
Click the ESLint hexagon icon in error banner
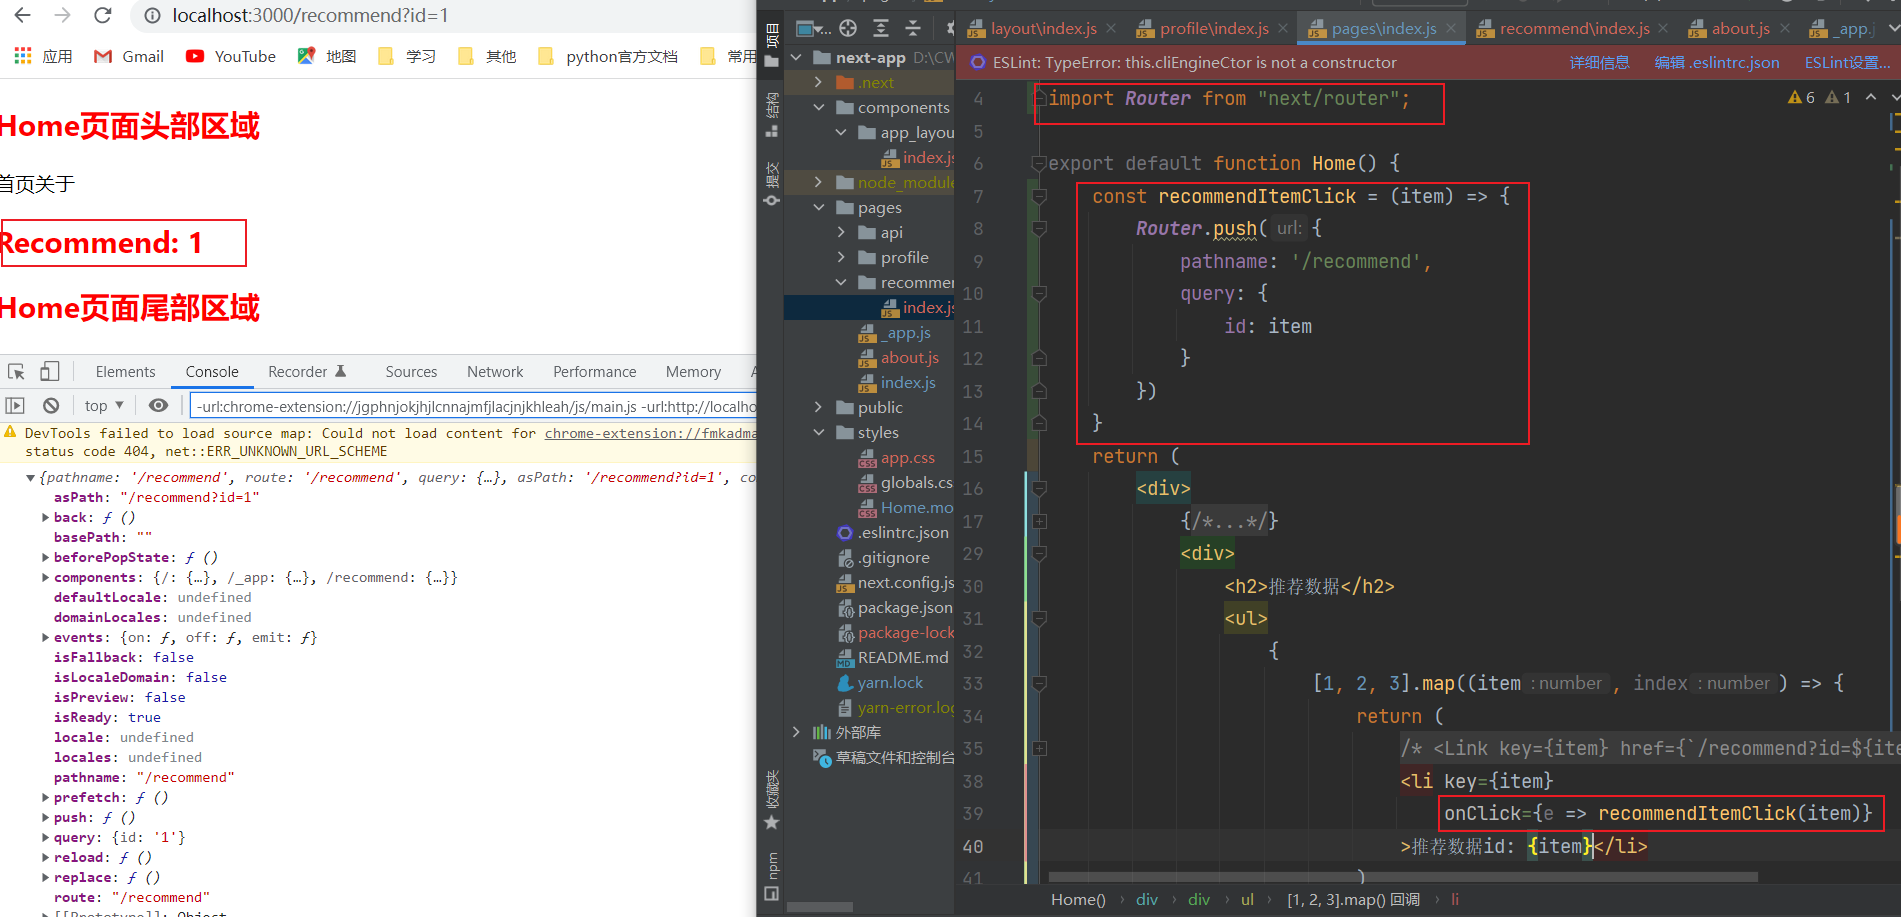pyautogui.click(x=978, y=62)
